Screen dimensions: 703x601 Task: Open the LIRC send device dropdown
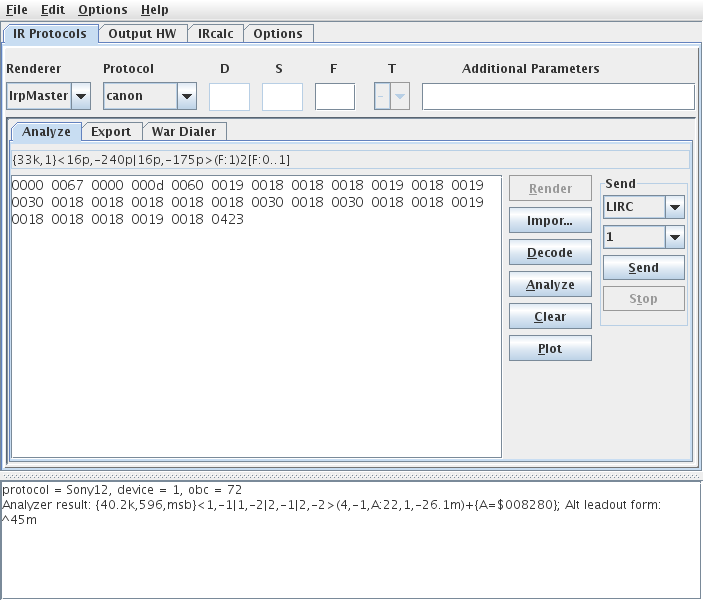[x=674, y=207]
